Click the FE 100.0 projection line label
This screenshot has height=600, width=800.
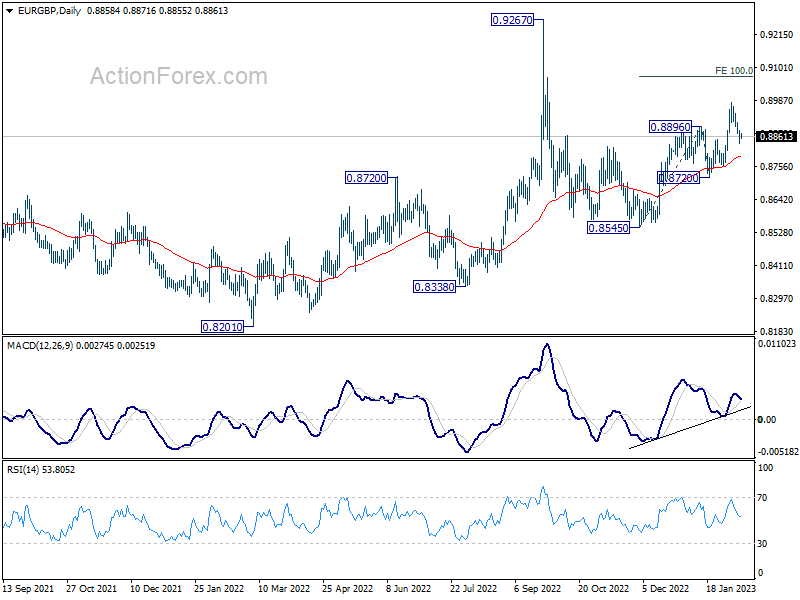click(x=734, y=70)
